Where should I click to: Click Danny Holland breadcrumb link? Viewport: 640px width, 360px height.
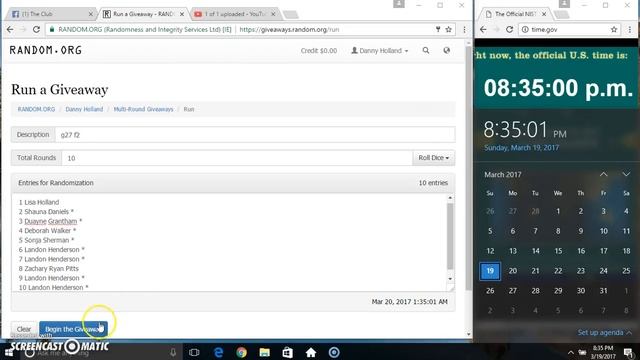[x=84, y=109]
